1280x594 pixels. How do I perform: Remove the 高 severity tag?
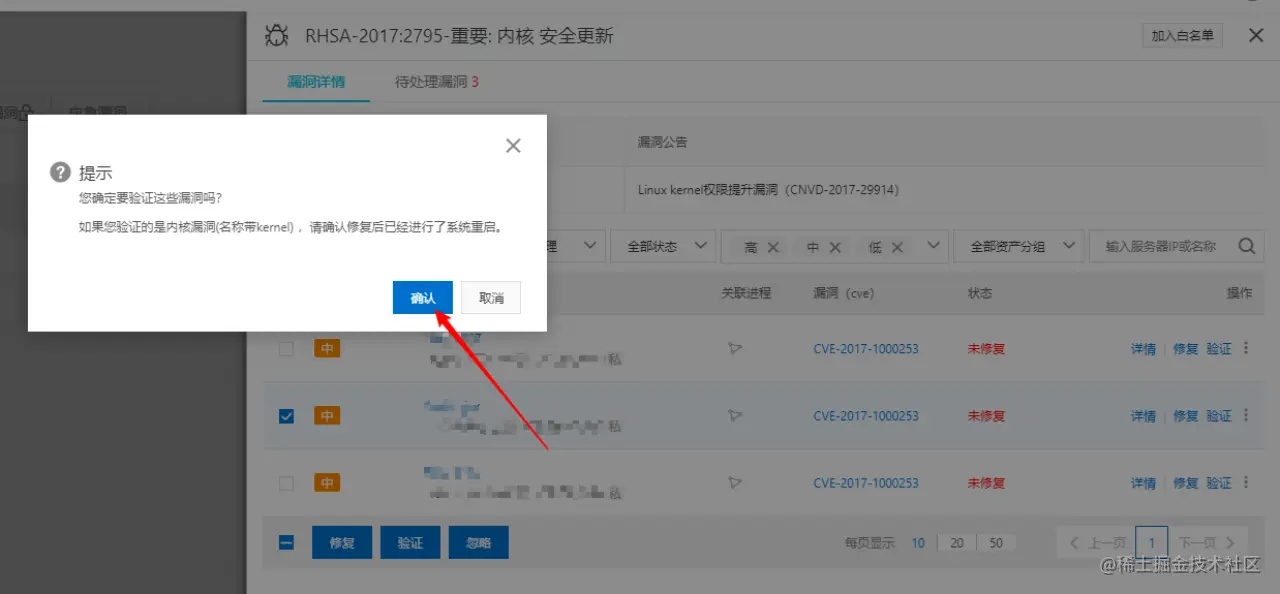(773, 247)
